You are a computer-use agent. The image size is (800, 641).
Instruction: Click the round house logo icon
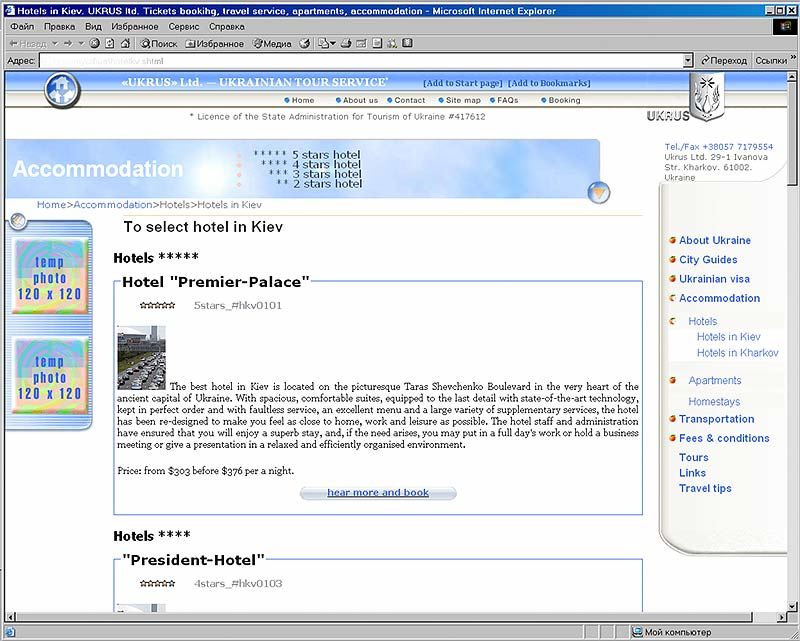pyautogui.click(x=62, y=91)
